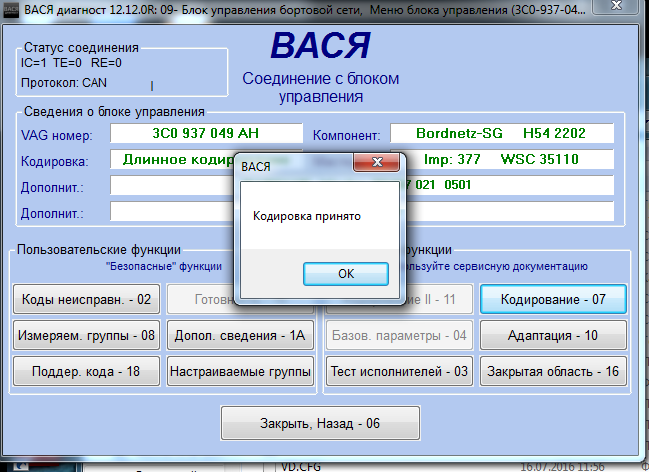Open Измеряем. группы - 08
The image size is (649, 472).
point(86,335)
